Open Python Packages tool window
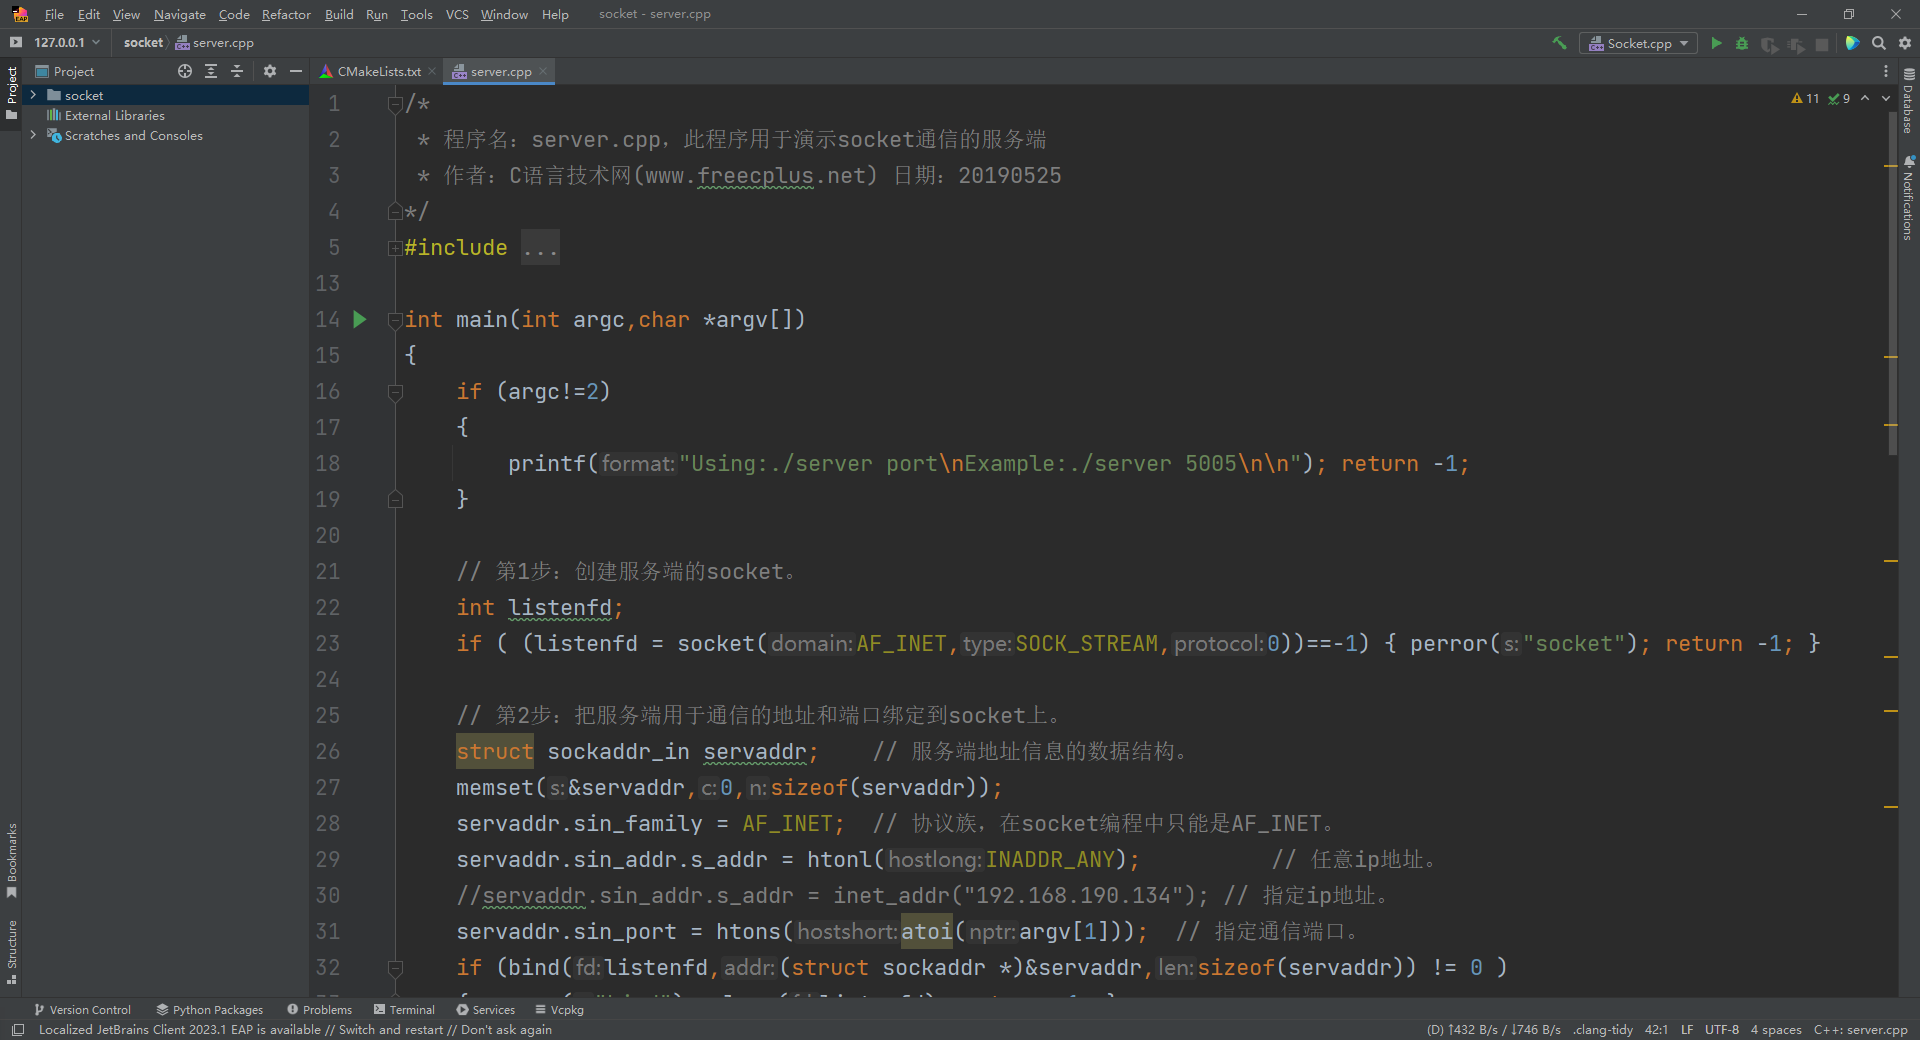Image resolution: width=1920 pixels, height=1040 pixels. 210,1009
